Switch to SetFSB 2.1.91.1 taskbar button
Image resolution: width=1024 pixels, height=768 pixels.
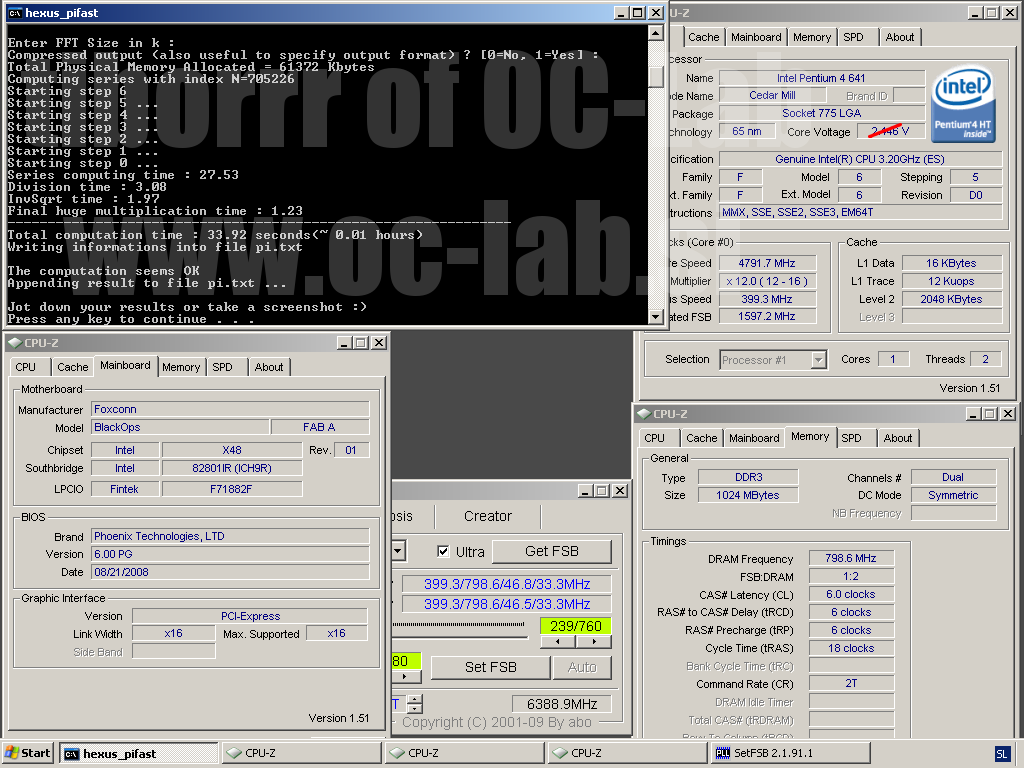(x=790, y=753)
